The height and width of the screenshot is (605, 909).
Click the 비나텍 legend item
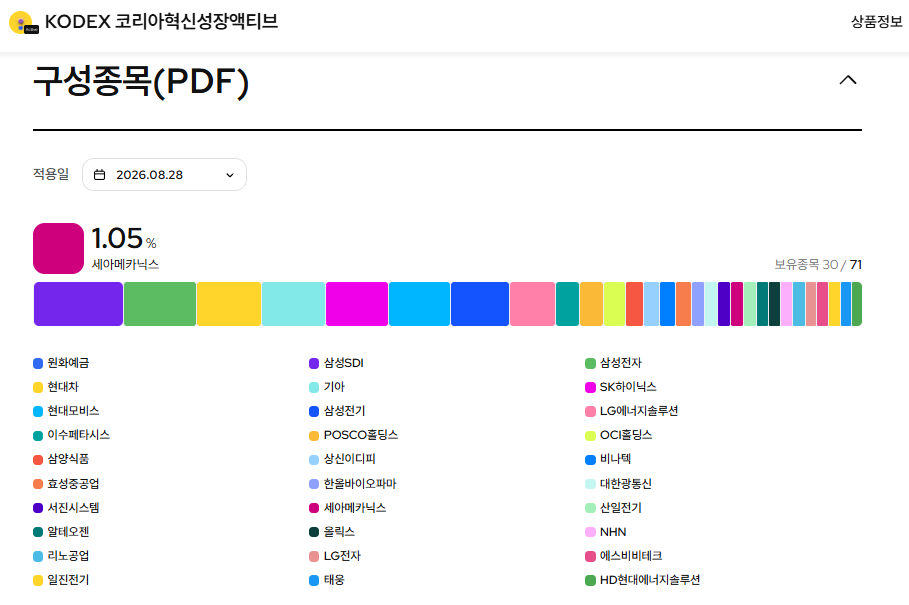[608, 459]
